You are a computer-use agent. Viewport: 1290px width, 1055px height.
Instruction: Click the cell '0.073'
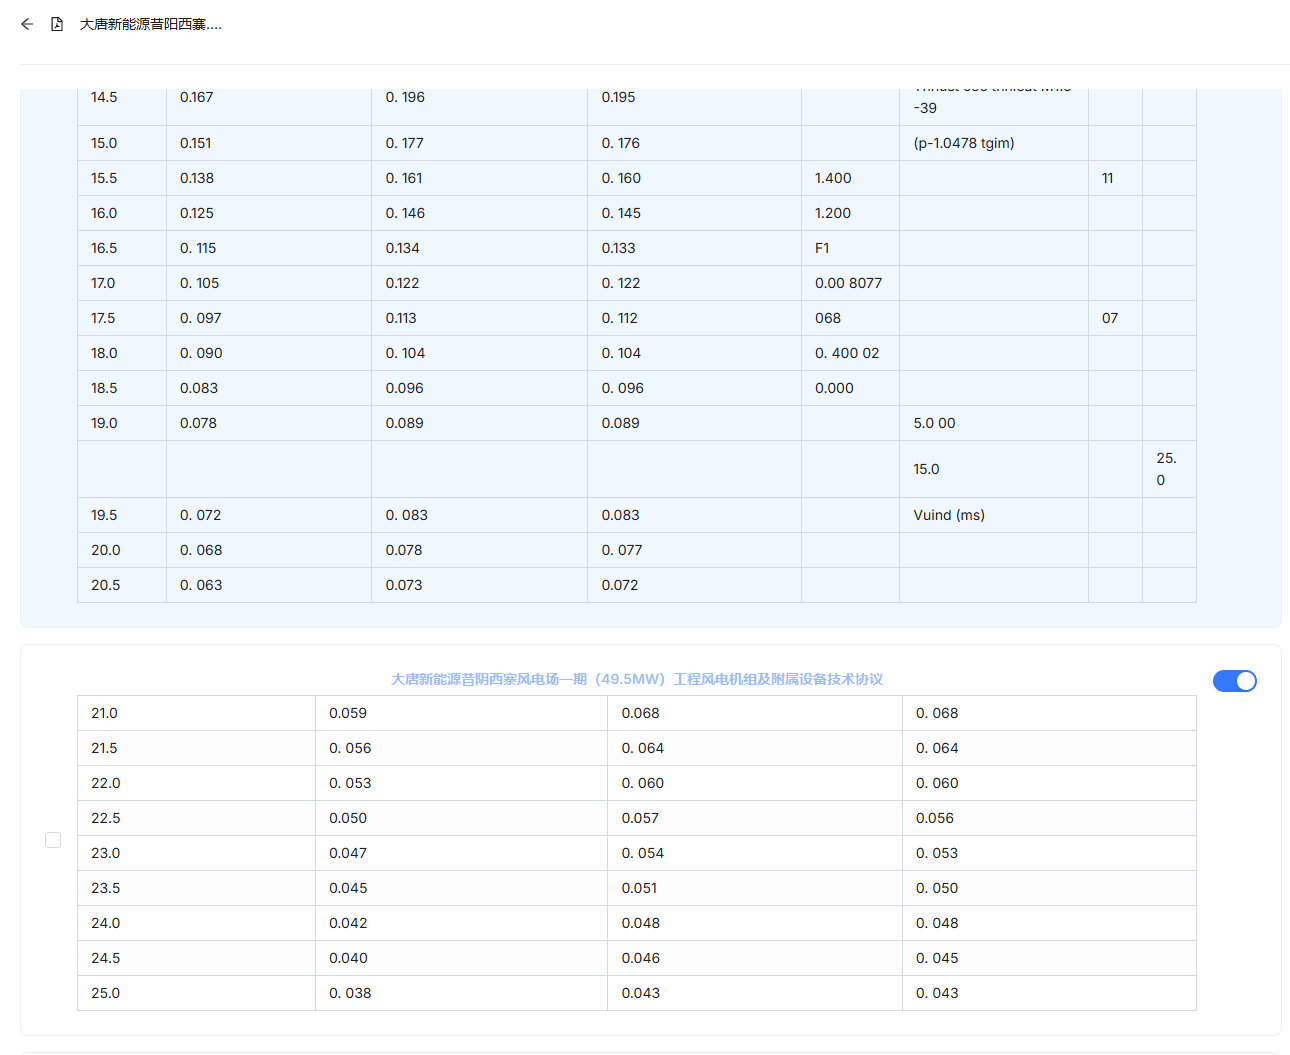[479, 585]
